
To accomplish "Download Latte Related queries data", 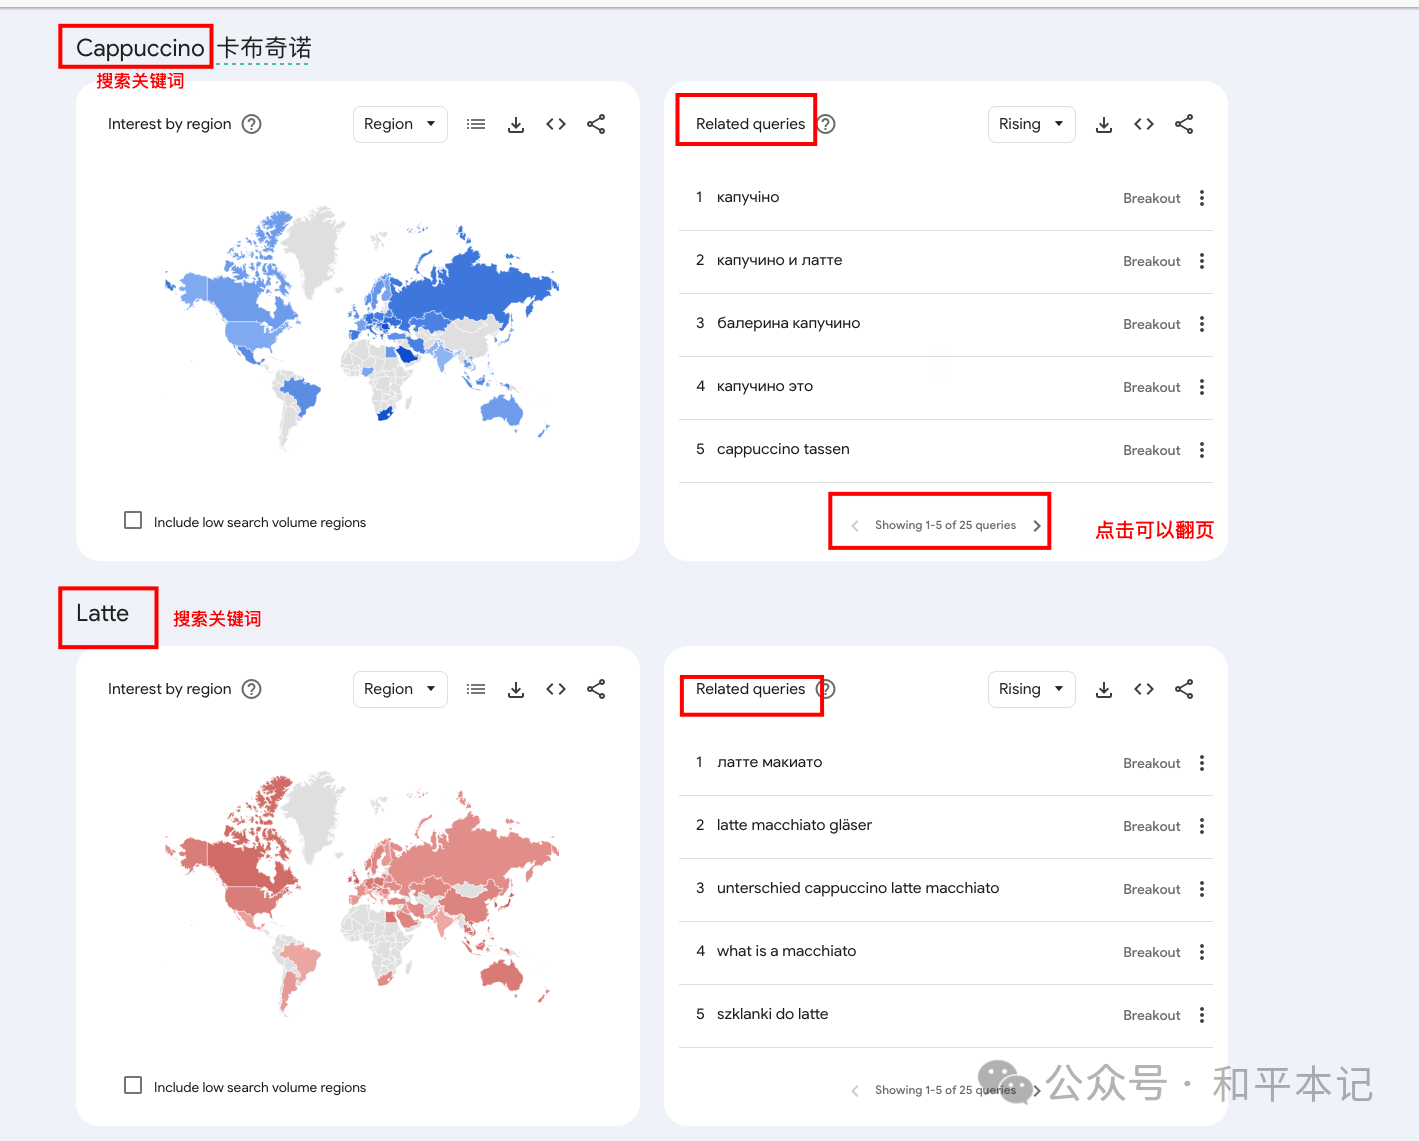I will coord(1104,689).
